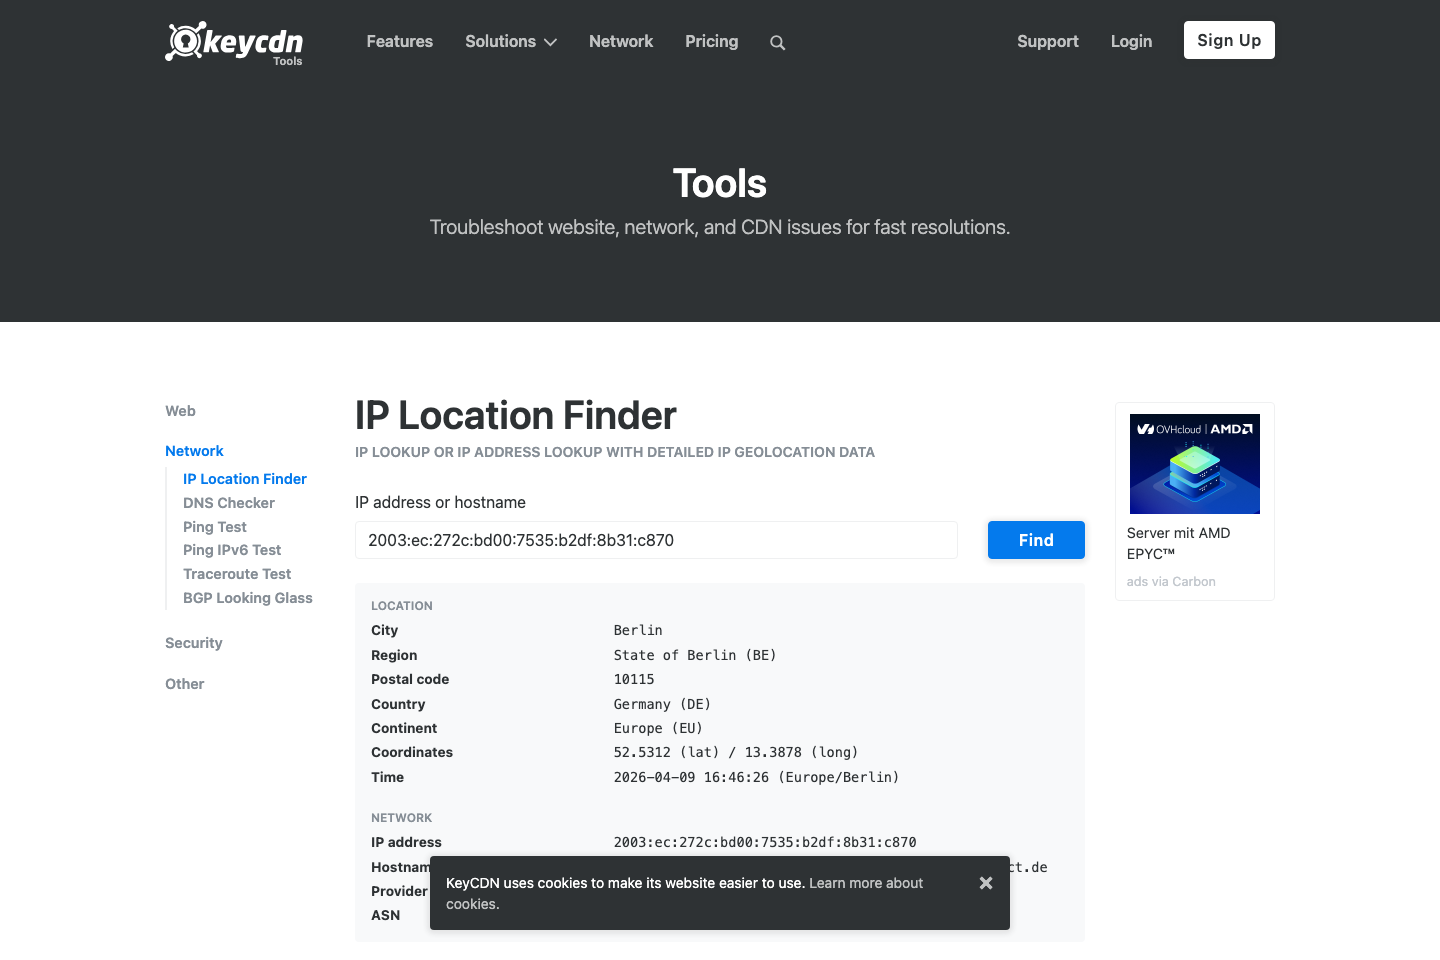The image size is (1440, 960).
Task: Go to the Support page
Action: tap(1047, 41)
